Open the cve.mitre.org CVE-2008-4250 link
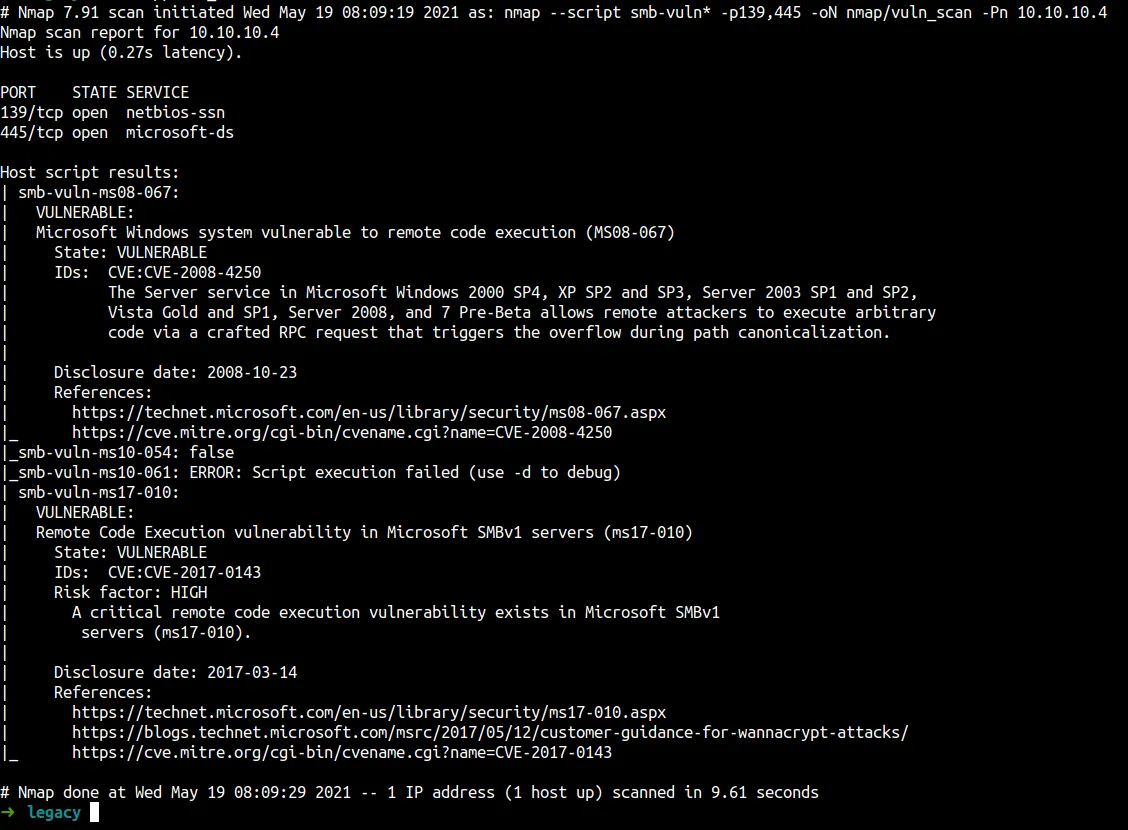 (x=342, y=432)
